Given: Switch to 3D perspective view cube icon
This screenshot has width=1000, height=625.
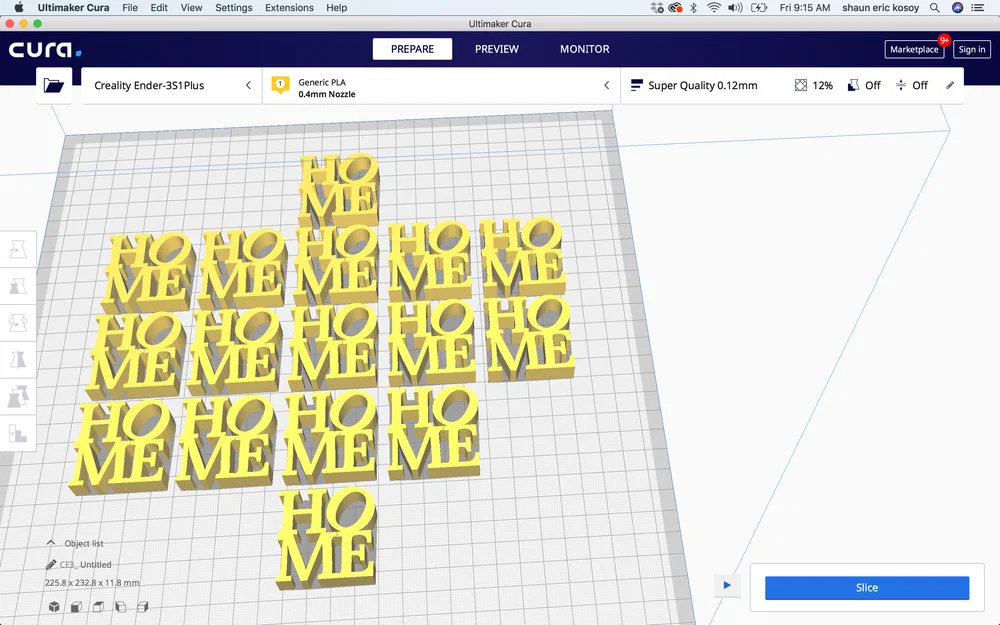Looking at the screenshot, I should [x=54, y=607].
